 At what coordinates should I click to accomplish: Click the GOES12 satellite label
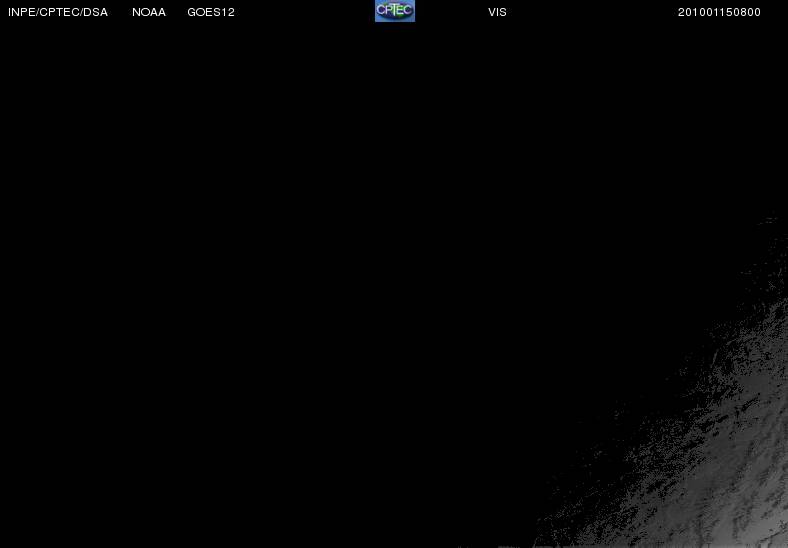[211, 12]
